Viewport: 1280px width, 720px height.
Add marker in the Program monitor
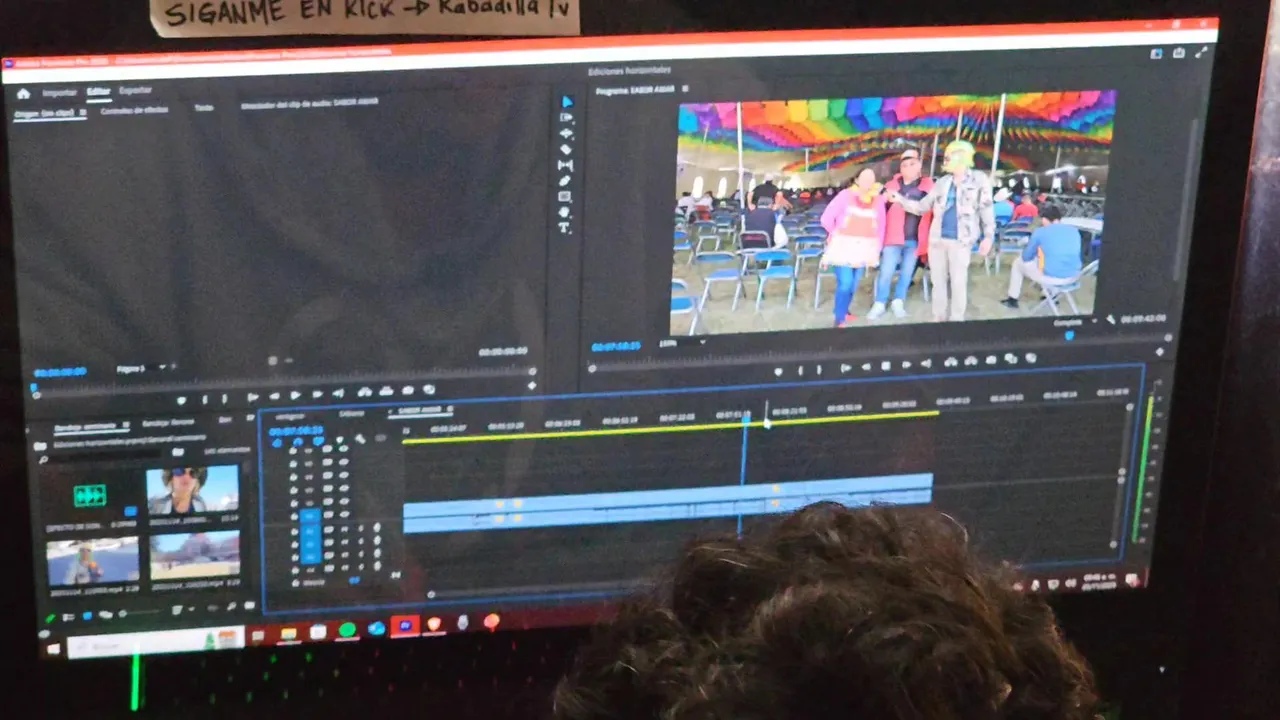[778, 371]
